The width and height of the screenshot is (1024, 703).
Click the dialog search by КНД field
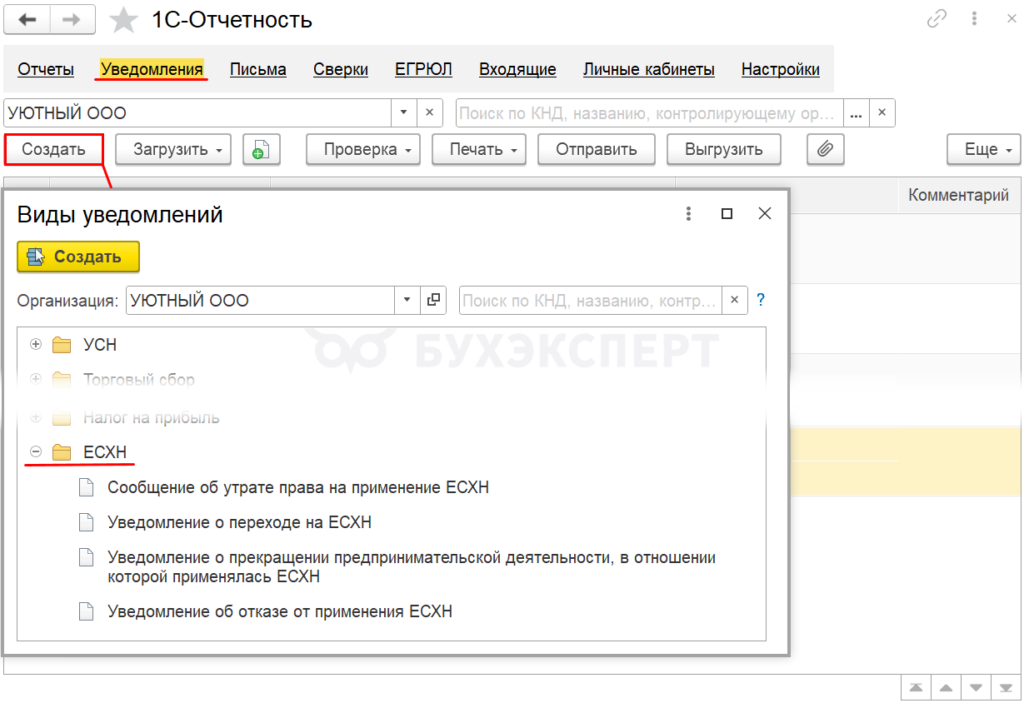pyautogui.click(x=590, y=301)
